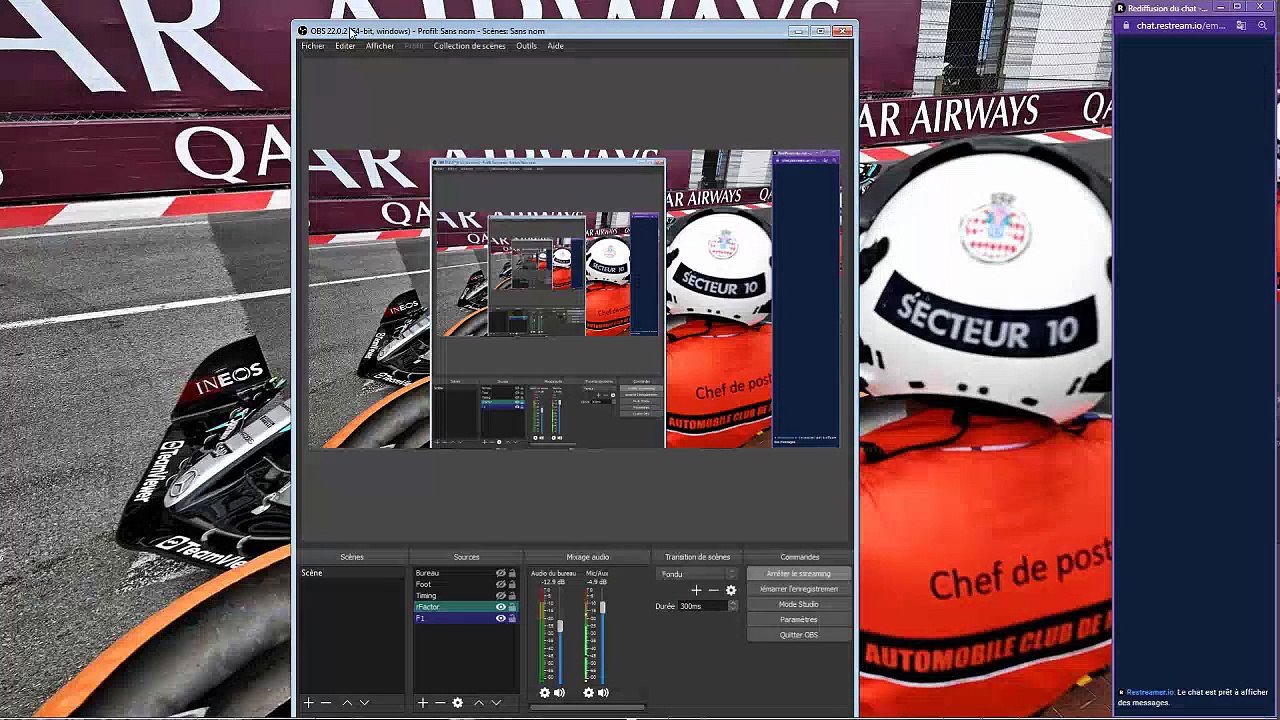Click Arrêter le streaming button

[x=798, y=574]
